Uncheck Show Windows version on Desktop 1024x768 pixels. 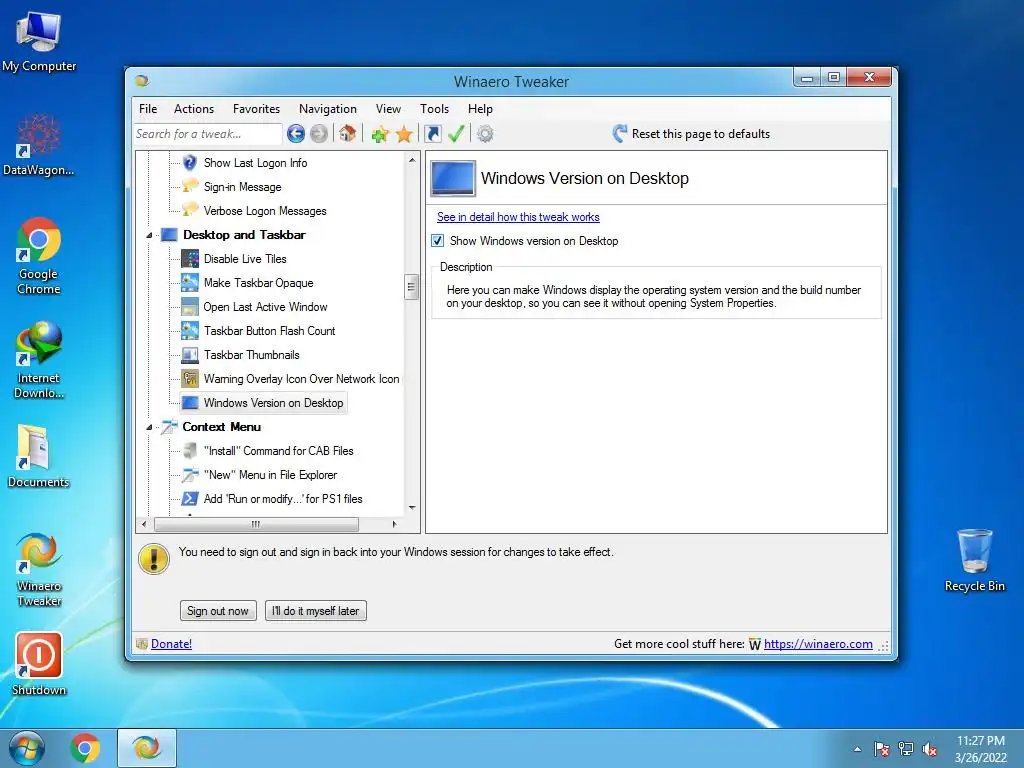click(438, 241)
